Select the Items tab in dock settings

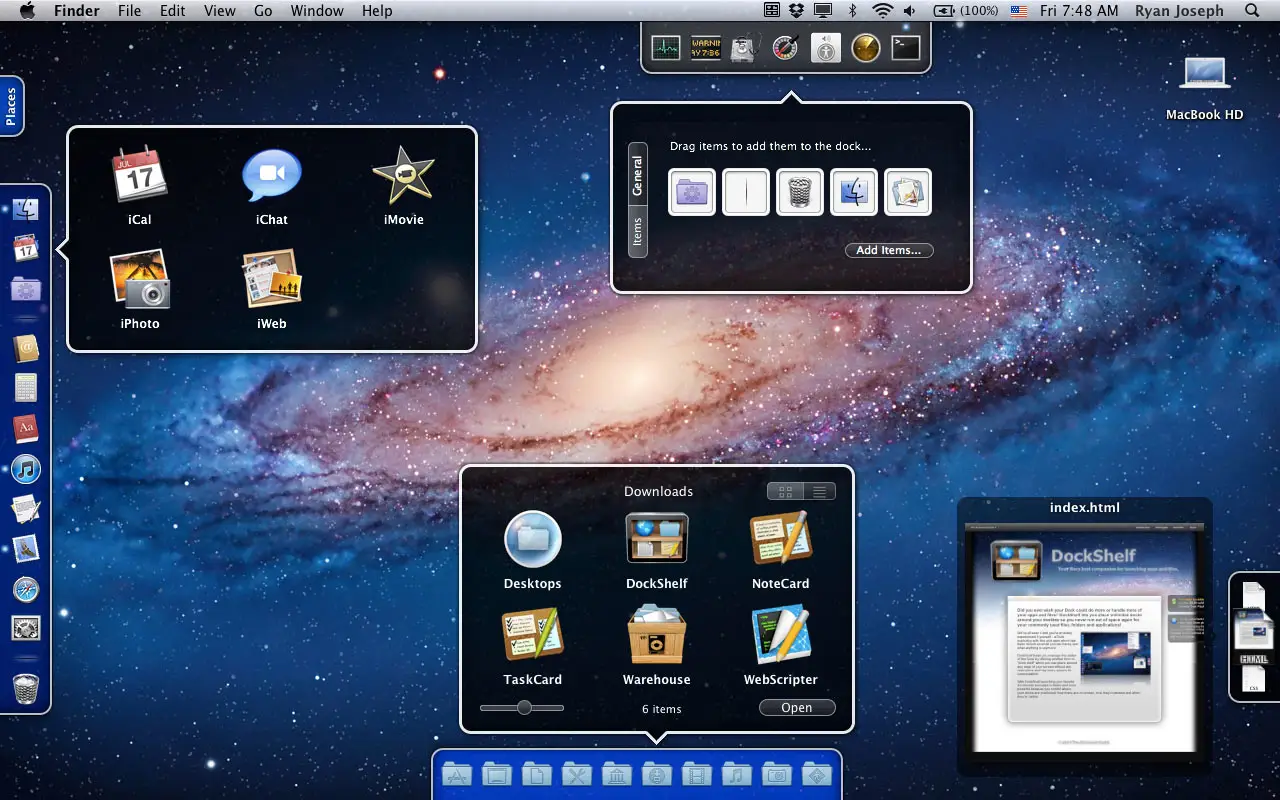[637, 234]
